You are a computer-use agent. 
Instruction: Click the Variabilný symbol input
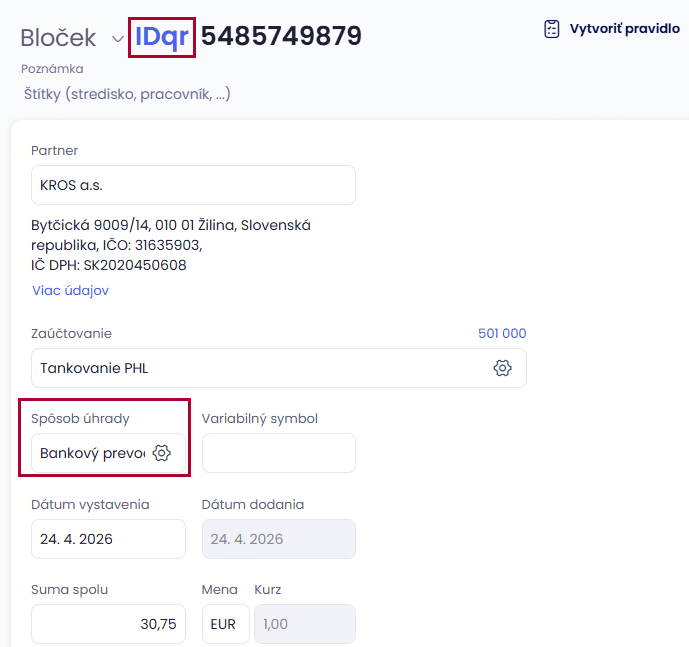tap(278, 453)
